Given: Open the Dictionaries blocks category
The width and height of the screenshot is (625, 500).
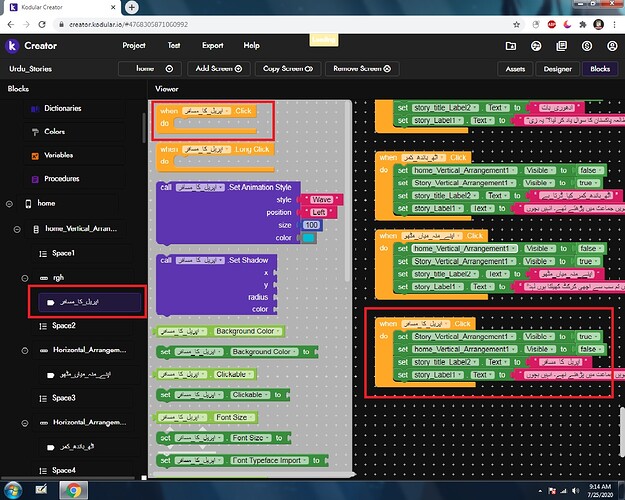Looking at the screenshot, I should coord(62,108).
